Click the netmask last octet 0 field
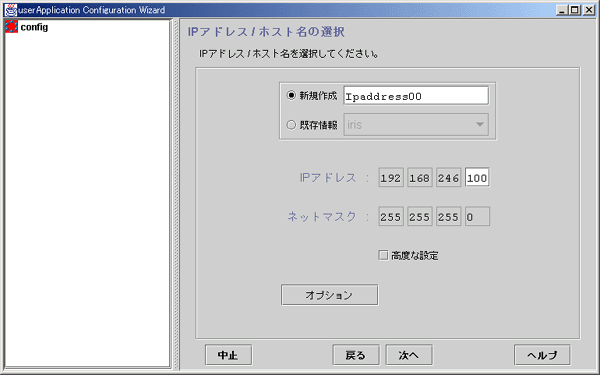The image size is (600, 375). point(477,217)
